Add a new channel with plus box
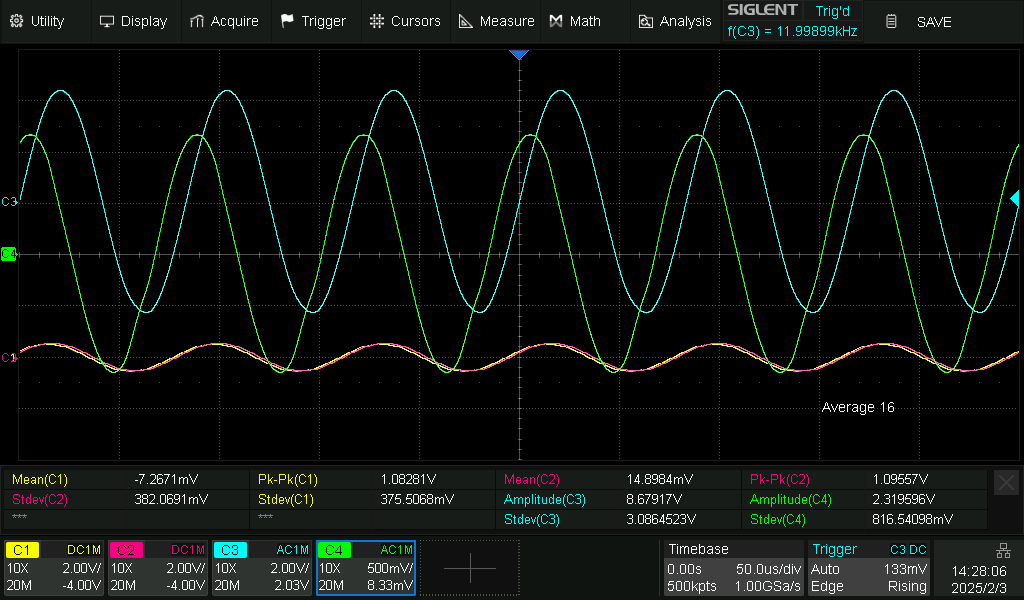 [469, 567]
